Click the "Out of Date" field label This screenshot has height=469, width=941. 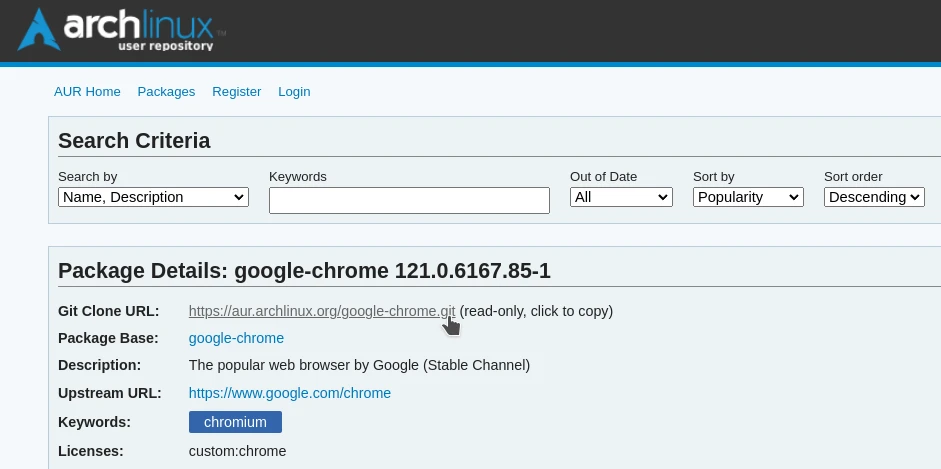pos(603,177)
